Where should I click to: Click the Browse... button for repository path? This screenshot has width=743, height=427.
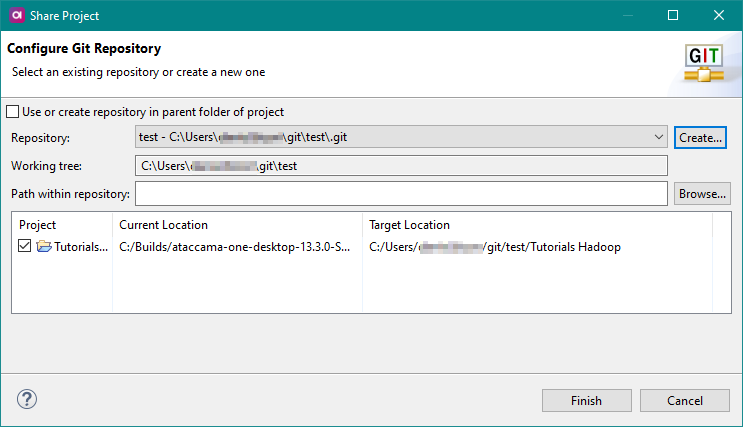pos(701,193)
